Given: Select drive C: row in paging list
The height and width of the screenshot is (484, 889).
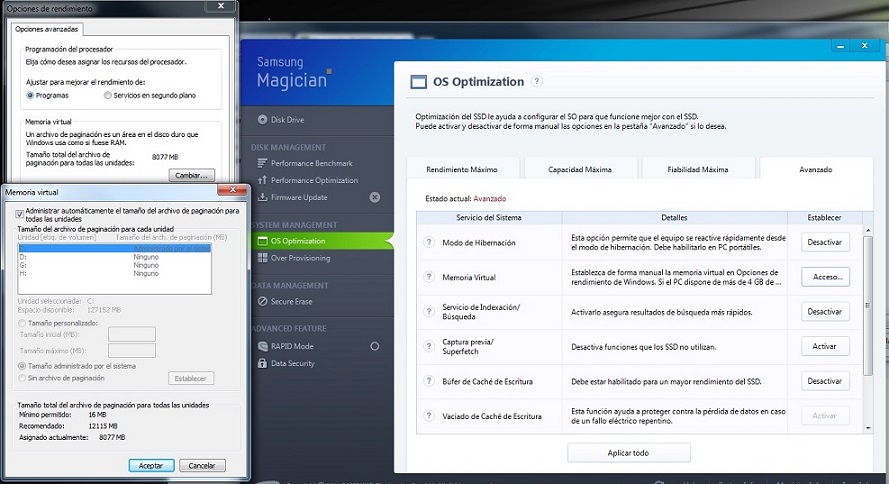Looking at the screenshot, I should tap(115, 248).
